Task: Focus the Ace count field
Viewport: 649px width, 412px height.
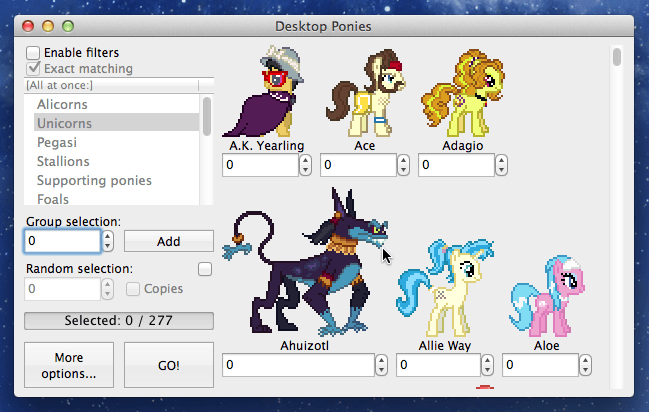Action: point(358,165)
